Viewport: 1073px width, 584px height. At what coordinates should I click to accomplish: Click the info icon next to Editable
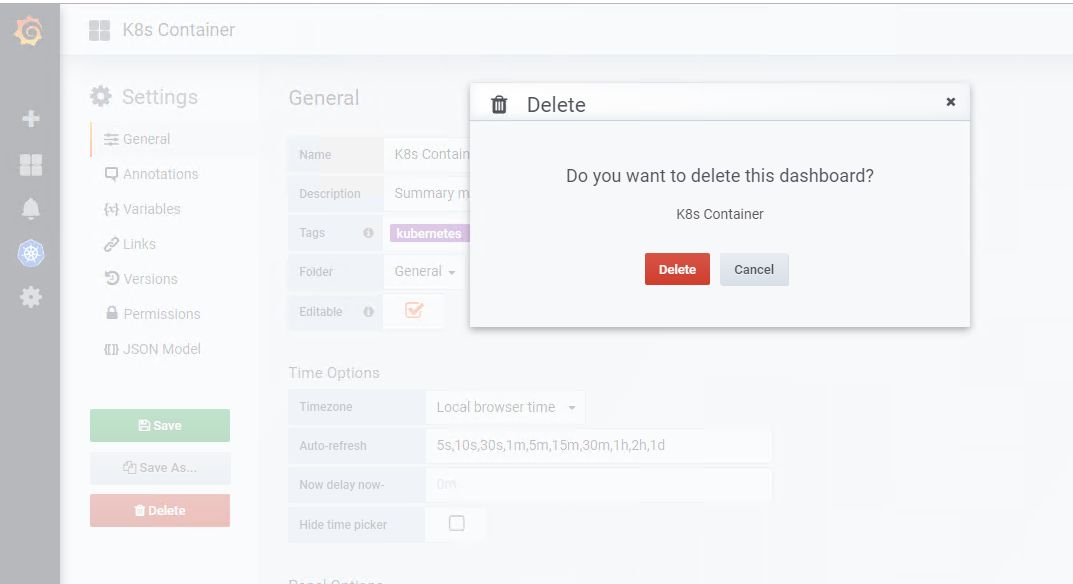(x=368, y=312)
